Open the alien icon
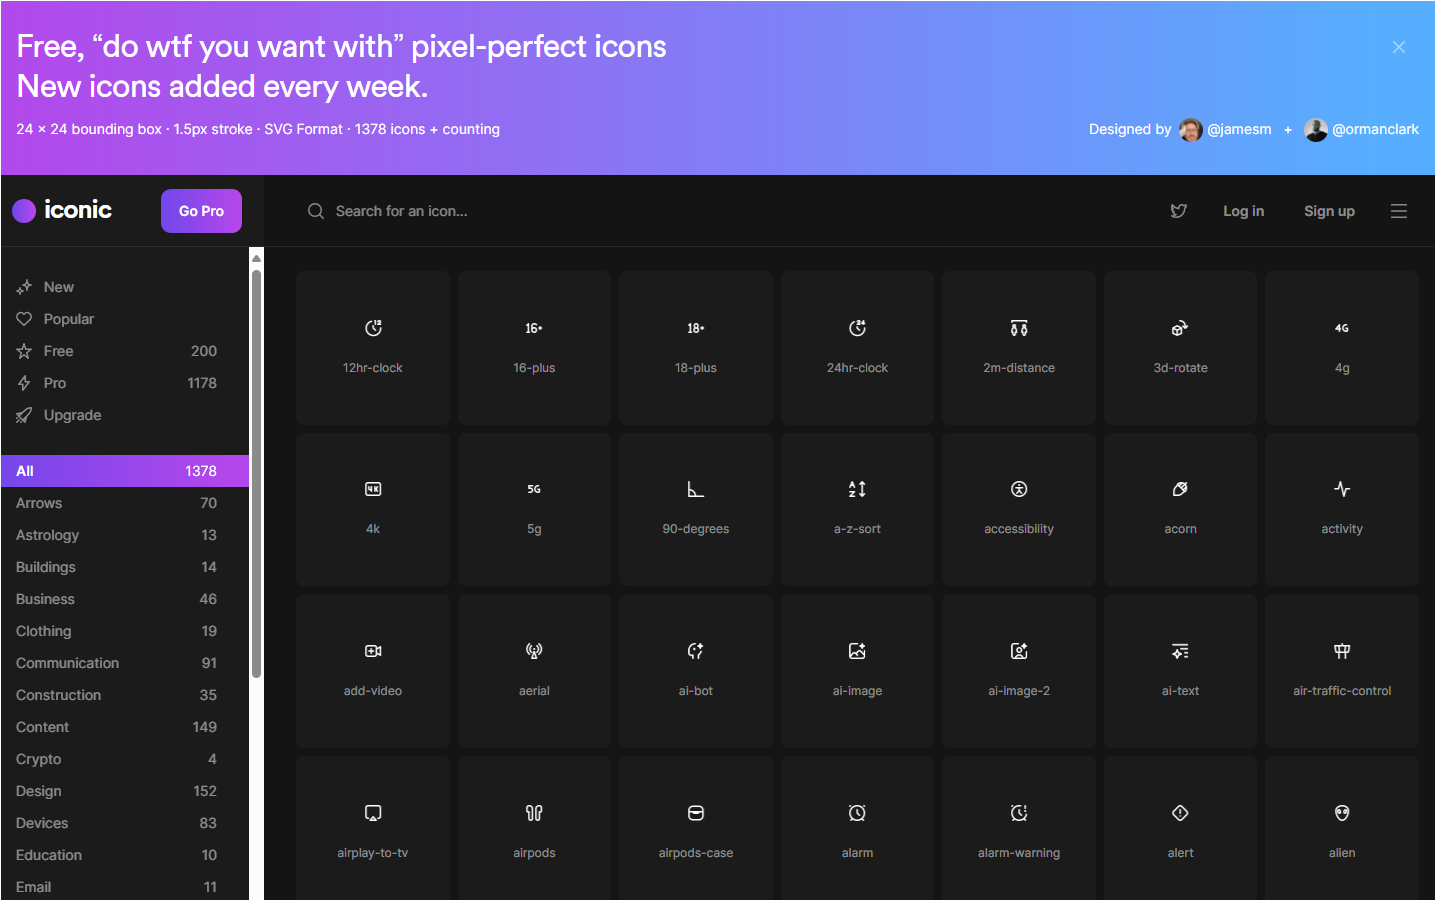The height and width of the screenshot is (901, 1436). 1341,830
